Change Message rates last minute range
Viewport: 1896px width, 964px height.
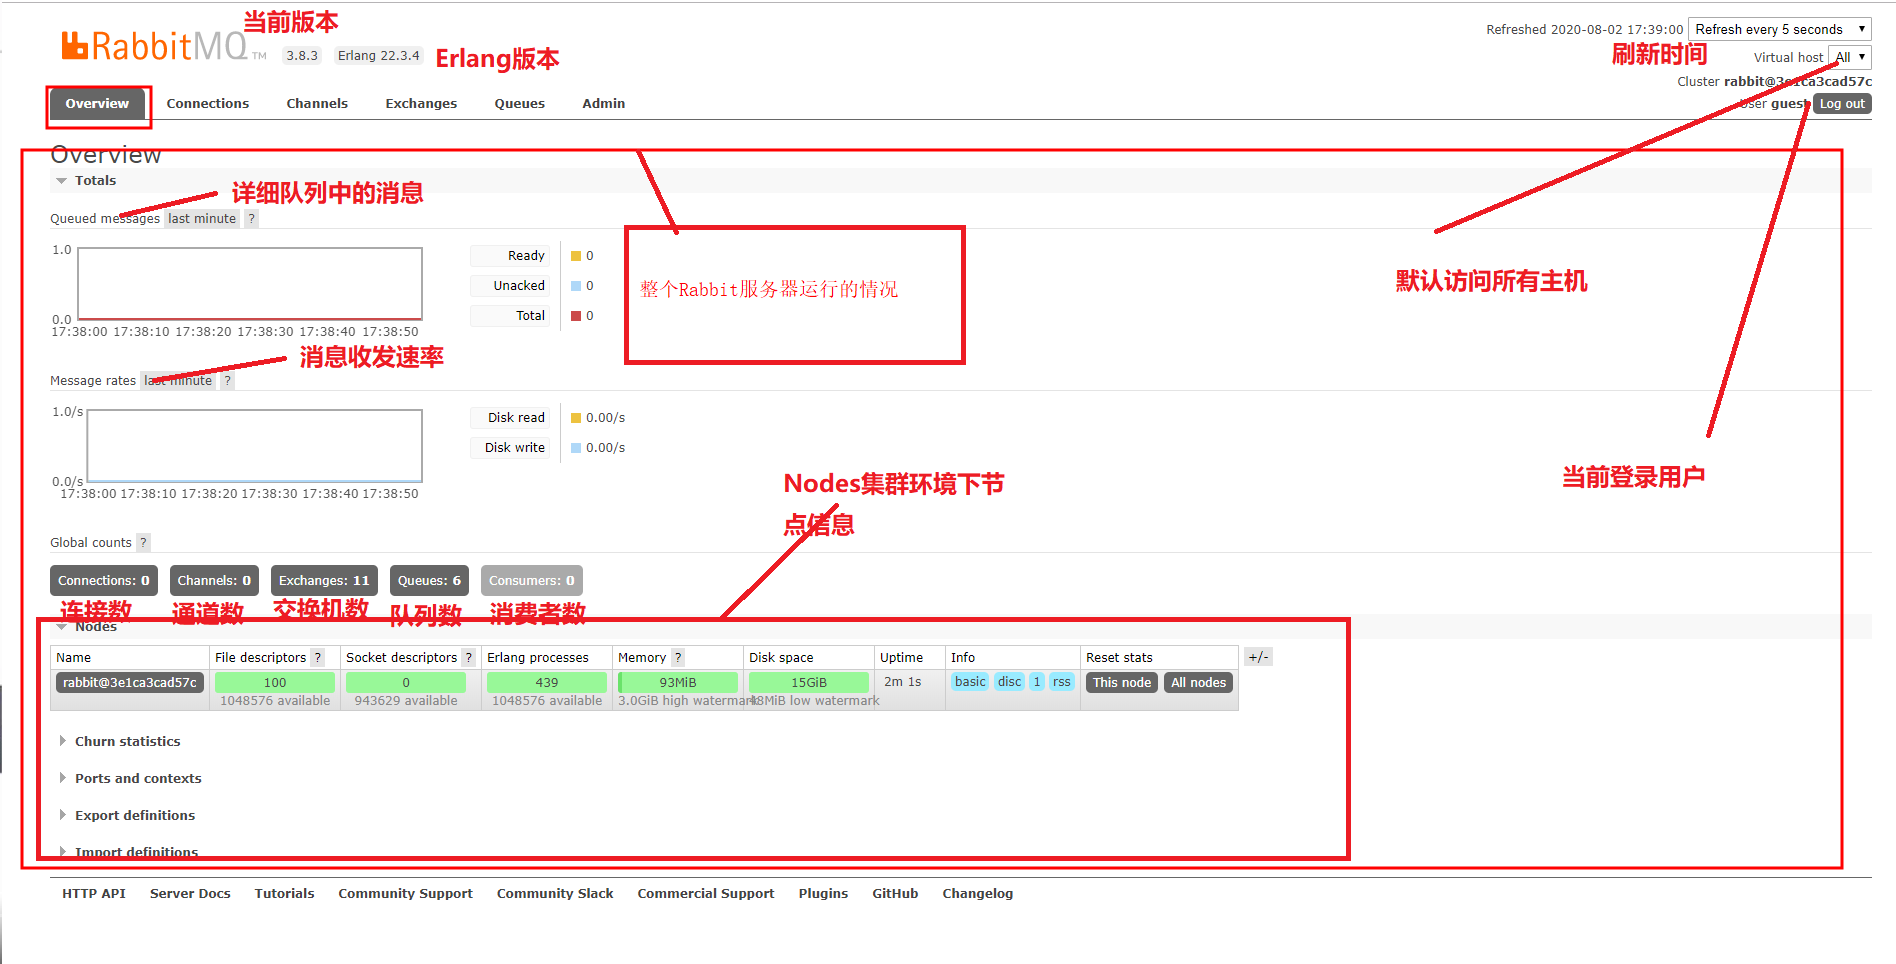(178, 380)
